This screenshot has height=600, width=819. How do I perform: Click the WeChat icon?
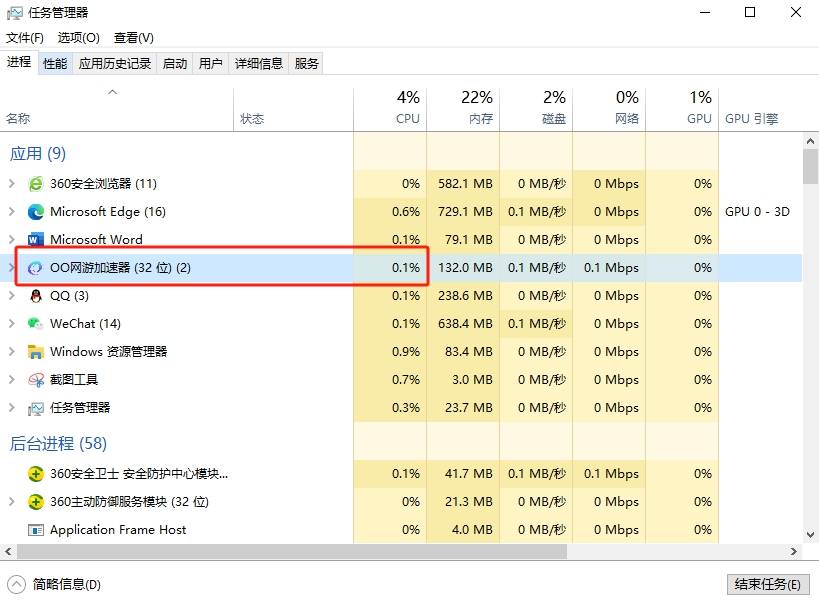pyautogui.click(x=36, y=324)
